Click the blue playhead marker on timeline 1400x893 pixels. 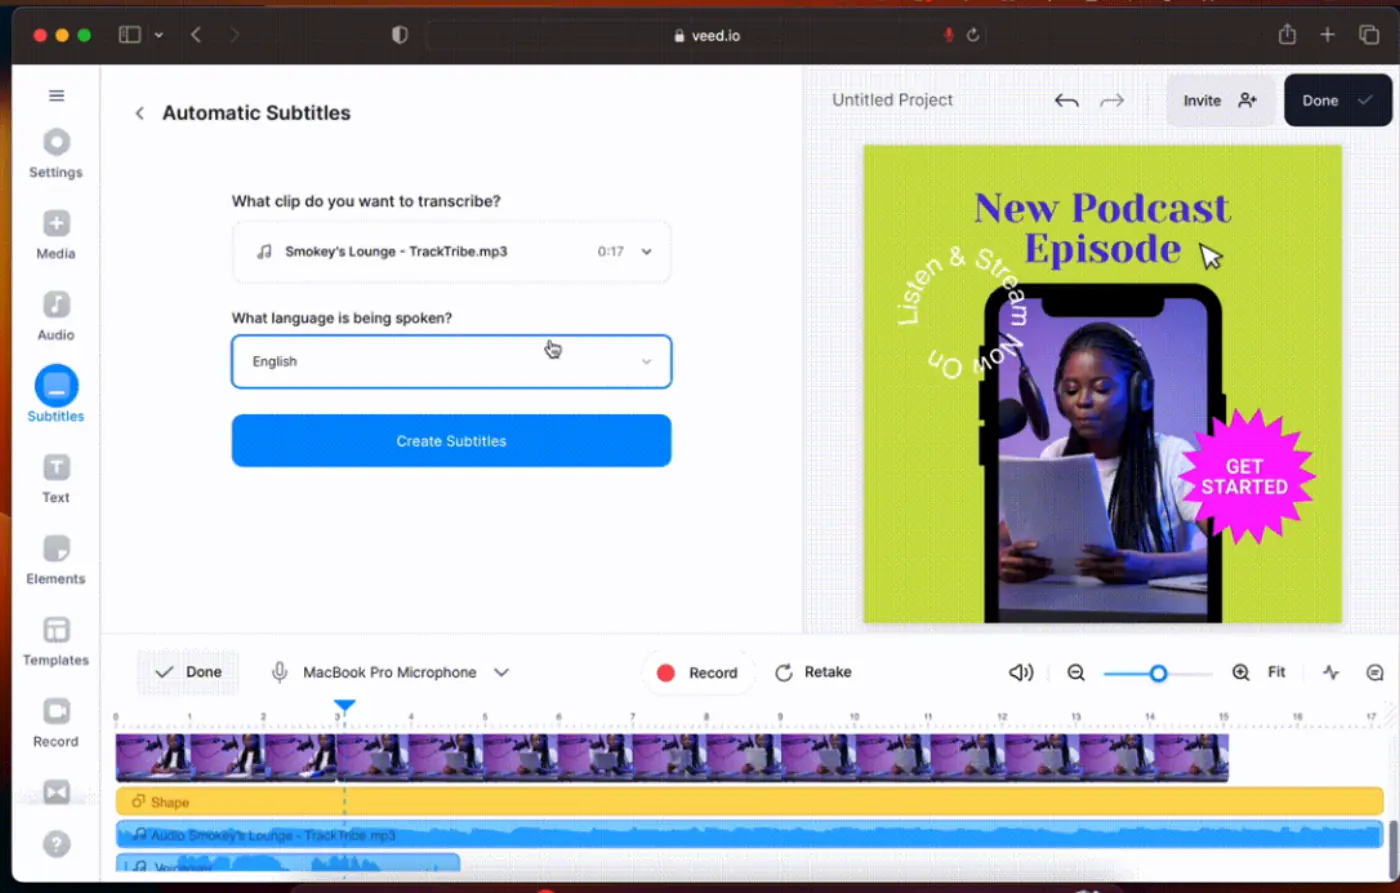pos(344,707)
